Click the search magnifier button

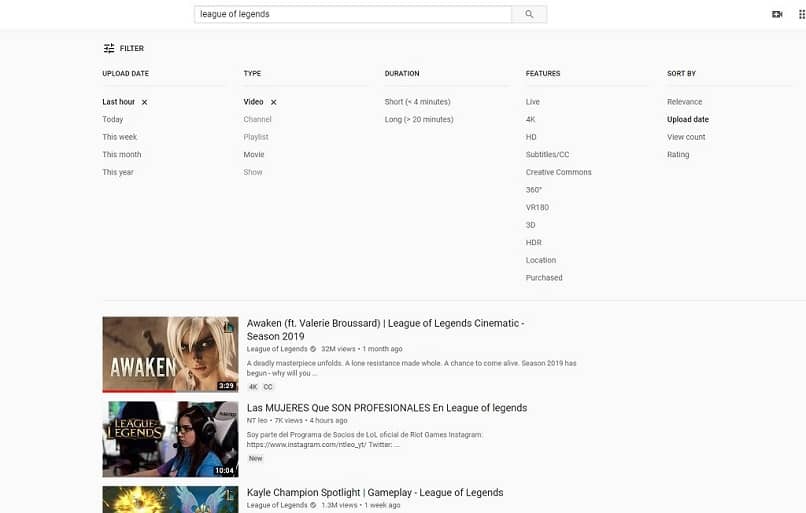[x=529, y=14]
